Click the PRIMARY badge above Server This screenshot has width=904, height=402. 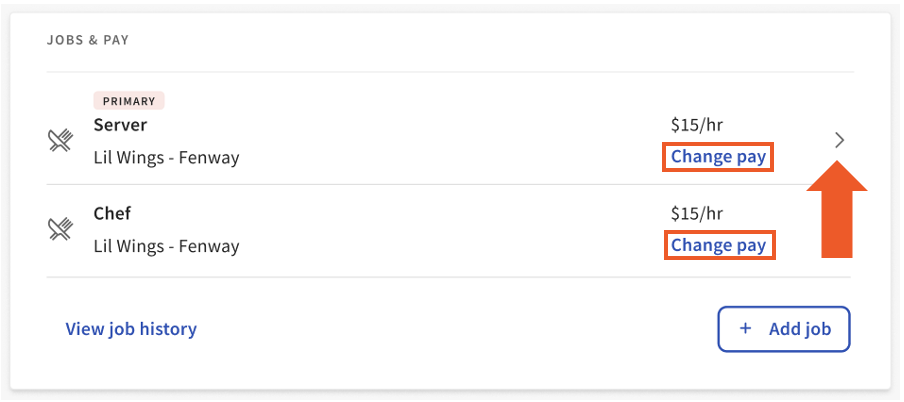129,101
